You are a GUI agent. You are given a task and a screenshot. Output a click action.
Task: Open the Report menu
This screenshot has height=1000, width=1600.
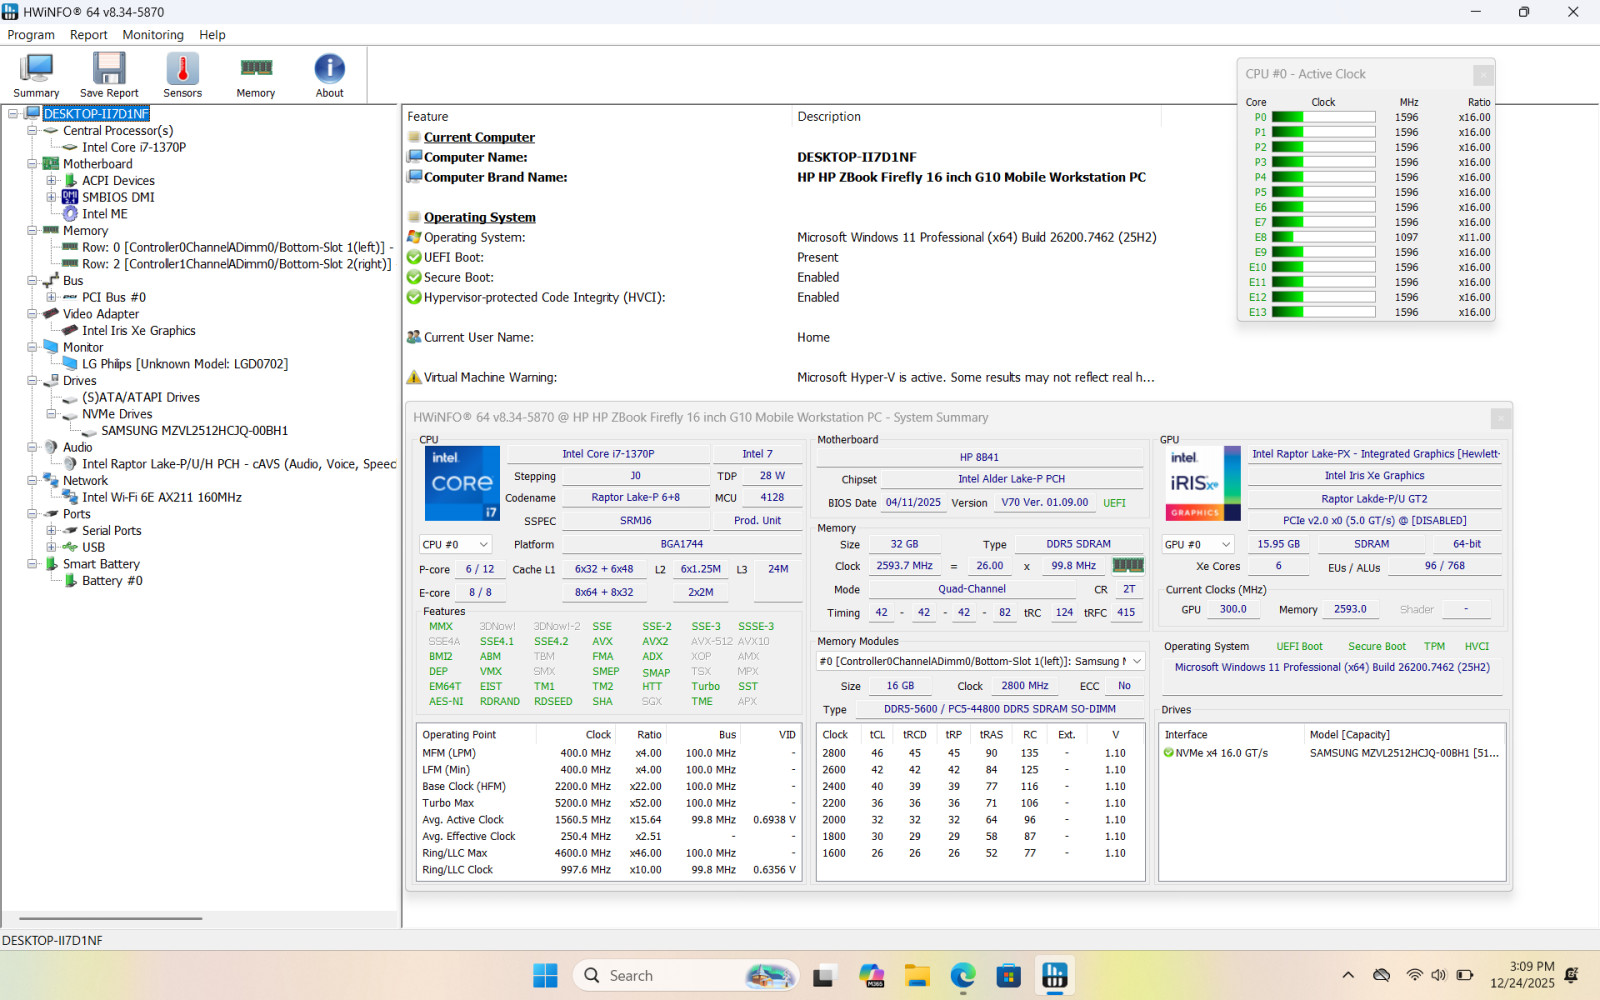pos(88,35)
